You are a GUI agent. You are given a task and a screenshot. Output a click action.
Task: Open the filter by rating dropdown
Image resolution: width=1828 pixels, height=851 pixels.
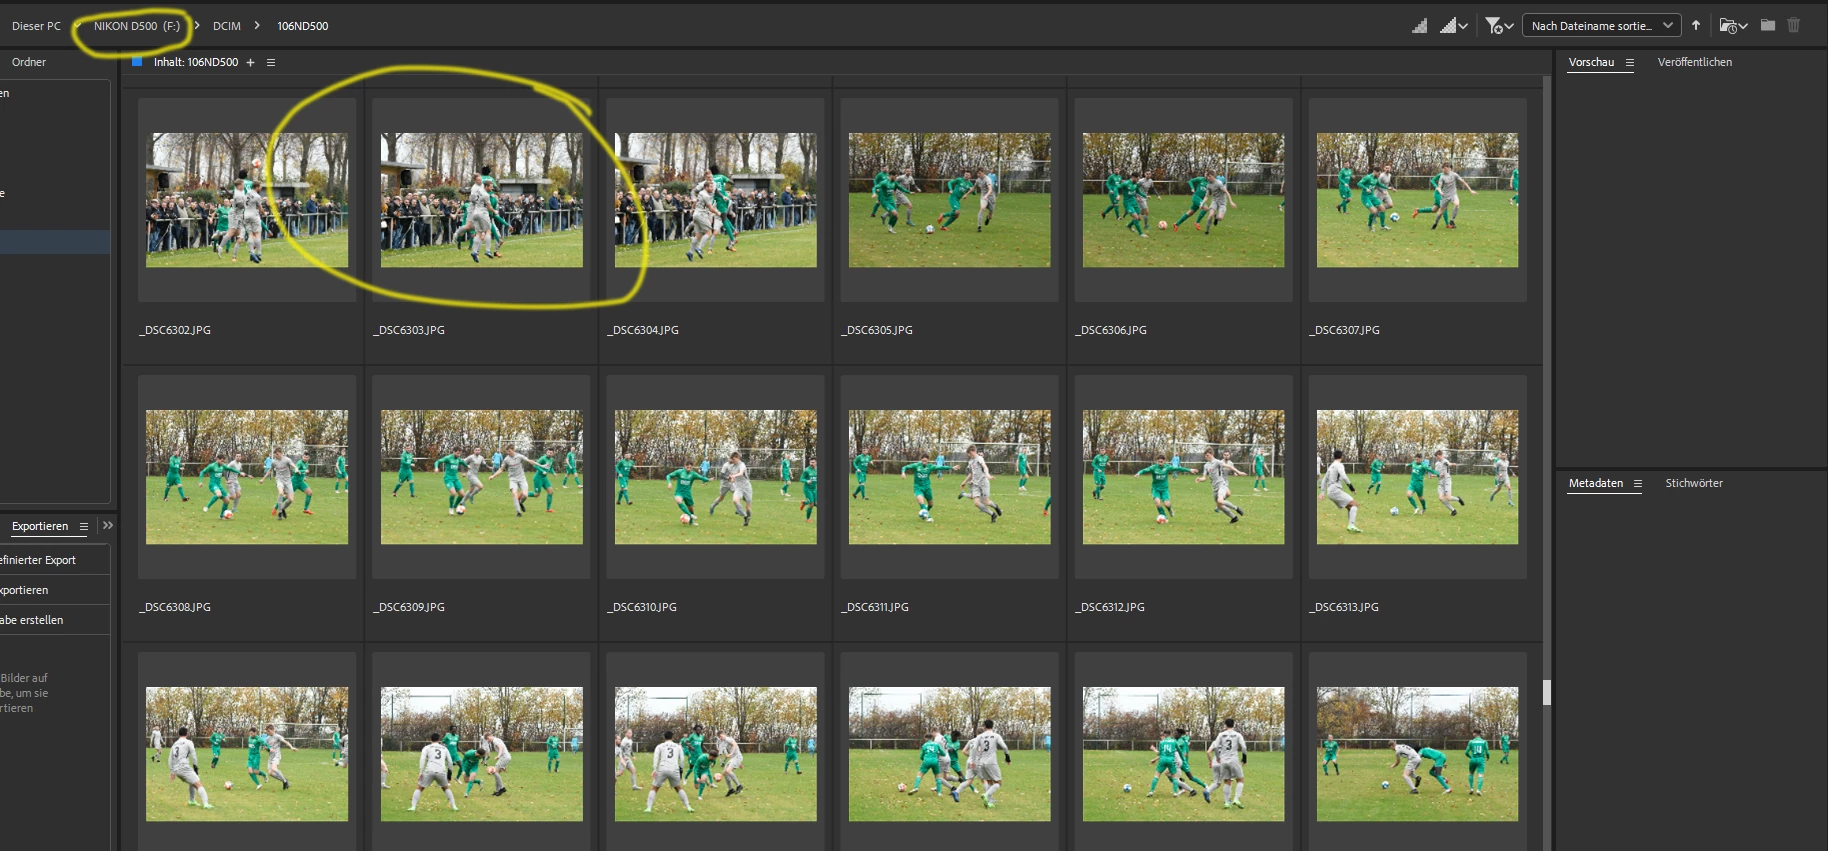click(x=1499, y=26)
